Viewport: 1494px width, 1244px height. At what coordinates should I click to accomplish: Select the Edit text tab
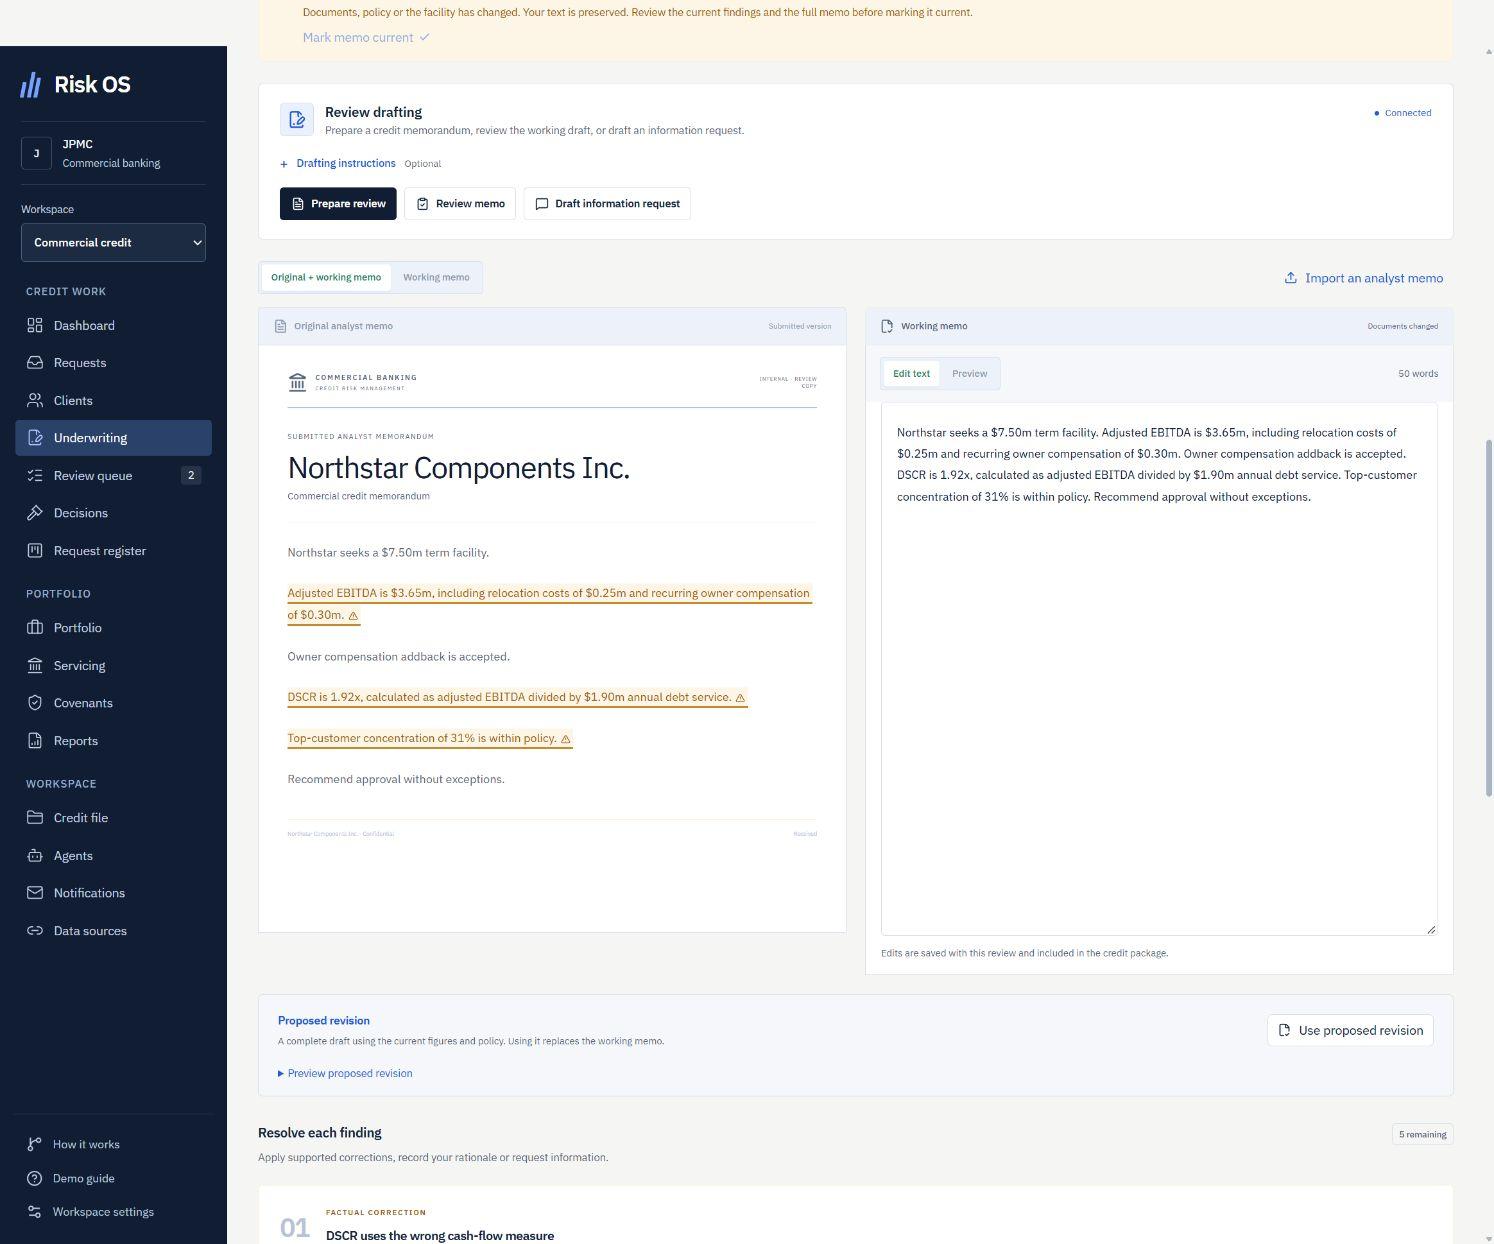pos(911,374)
